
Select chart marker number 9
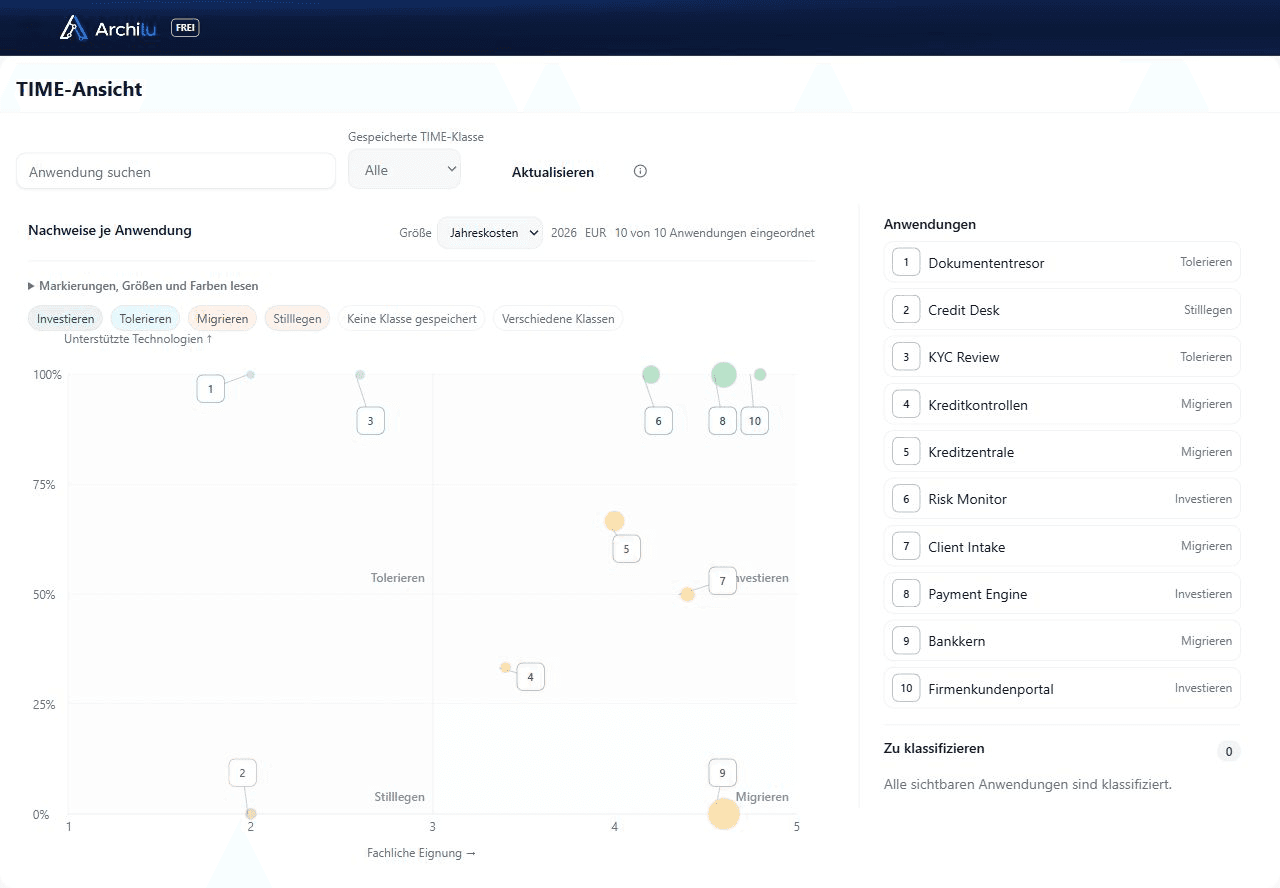(722, 773)
